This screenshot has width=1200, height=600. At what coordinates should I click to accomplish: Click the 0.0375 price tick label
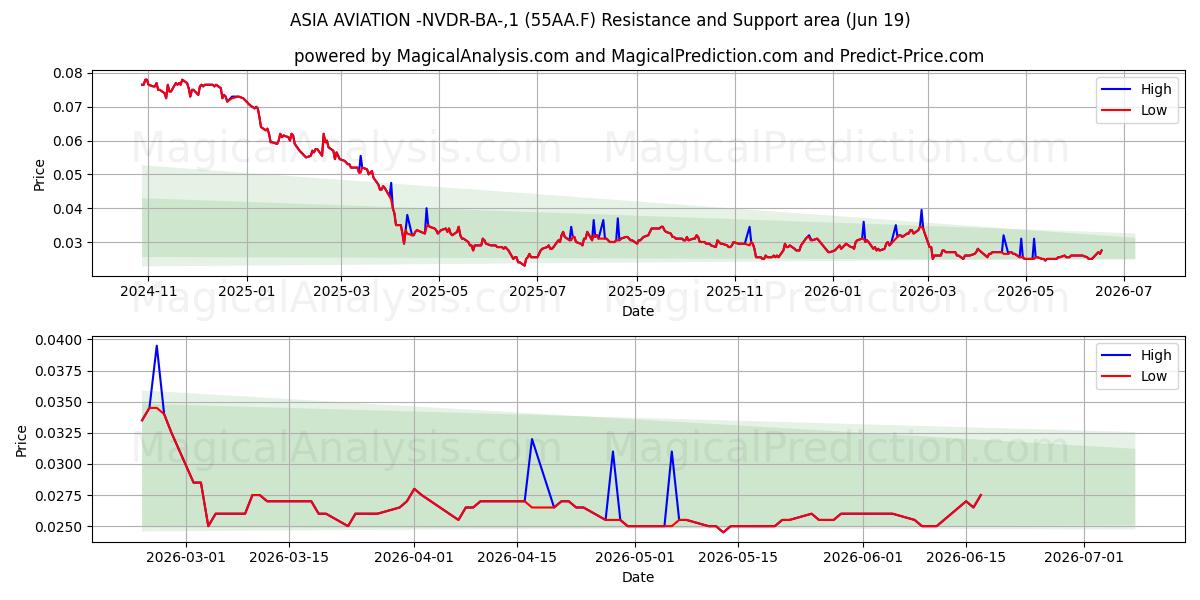(x=59, y=371)
